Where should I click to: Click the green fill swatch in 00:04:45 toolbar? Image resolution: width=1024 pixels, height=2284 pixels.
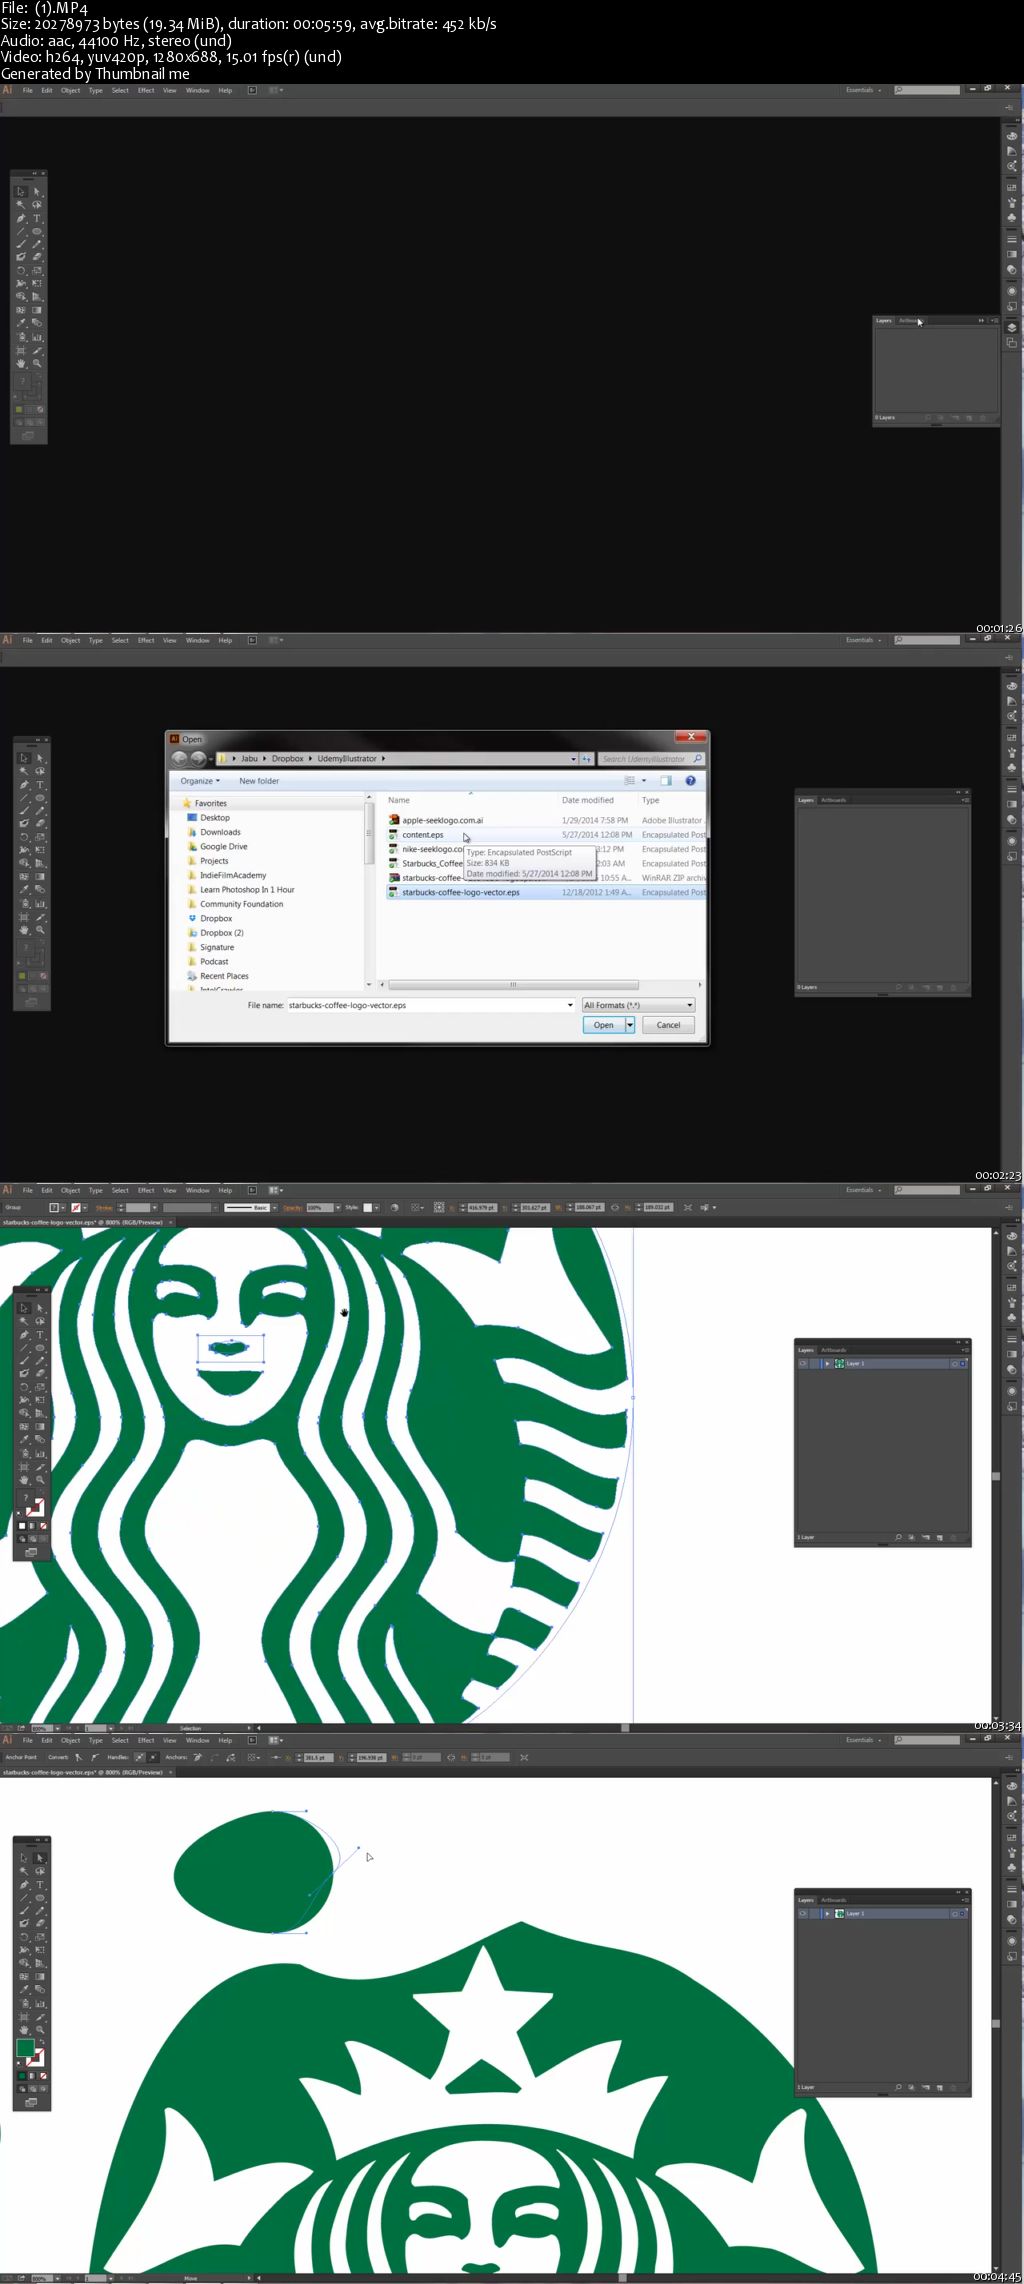pos(25,2048)
